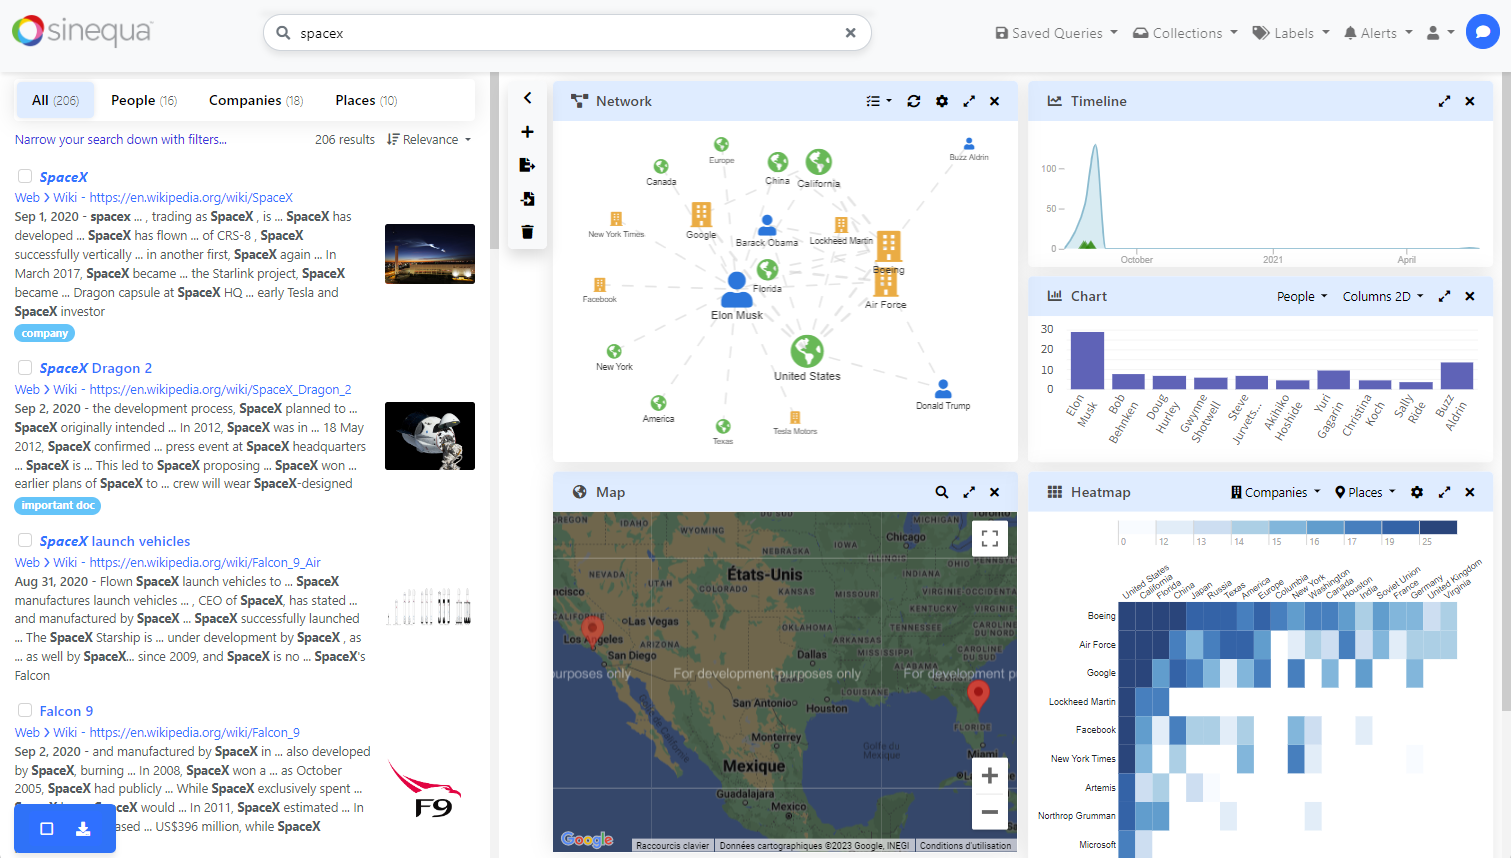Click the add plus icon in the sidebar
Image resolution: width=1511 pixels, height=858 pixels.
pyautogui.click(x=528, y=131)
